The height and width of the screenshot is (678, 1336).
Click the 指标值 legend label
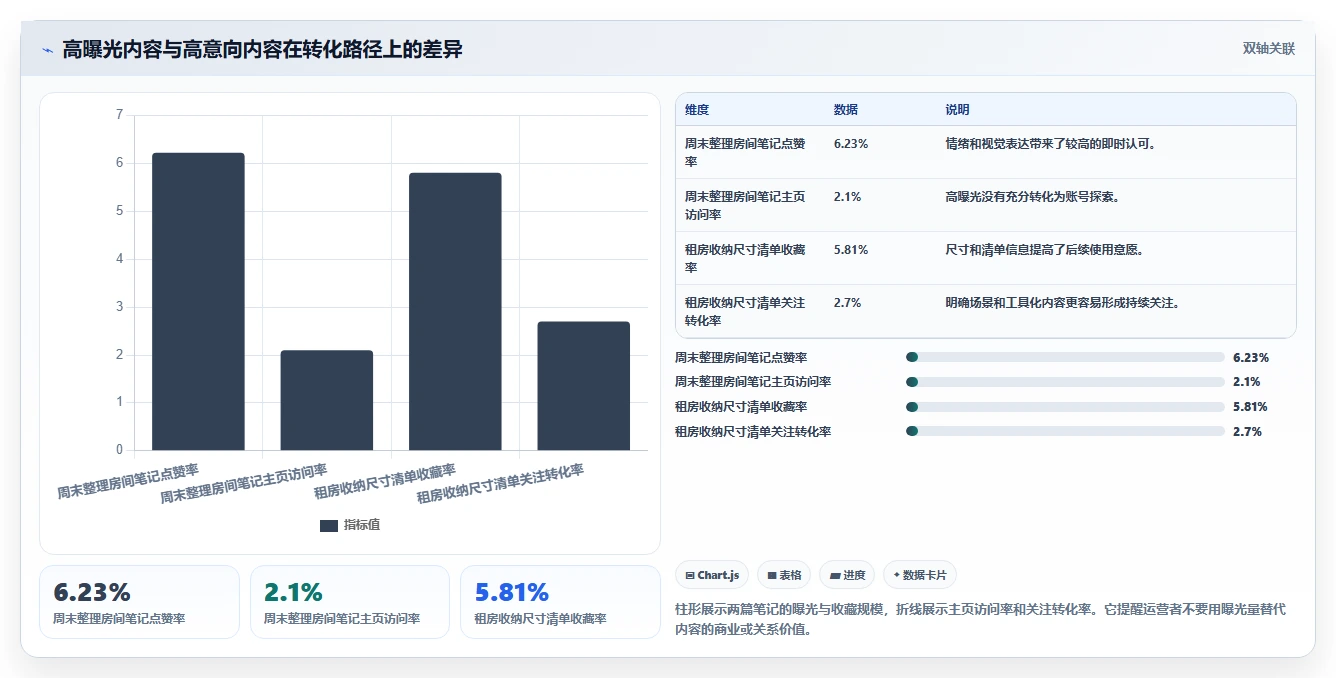(362, 525)
